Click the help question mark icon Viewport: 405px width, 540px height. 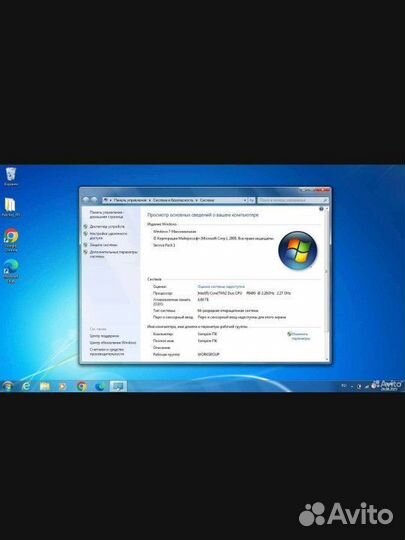click(x=321, y=209)
